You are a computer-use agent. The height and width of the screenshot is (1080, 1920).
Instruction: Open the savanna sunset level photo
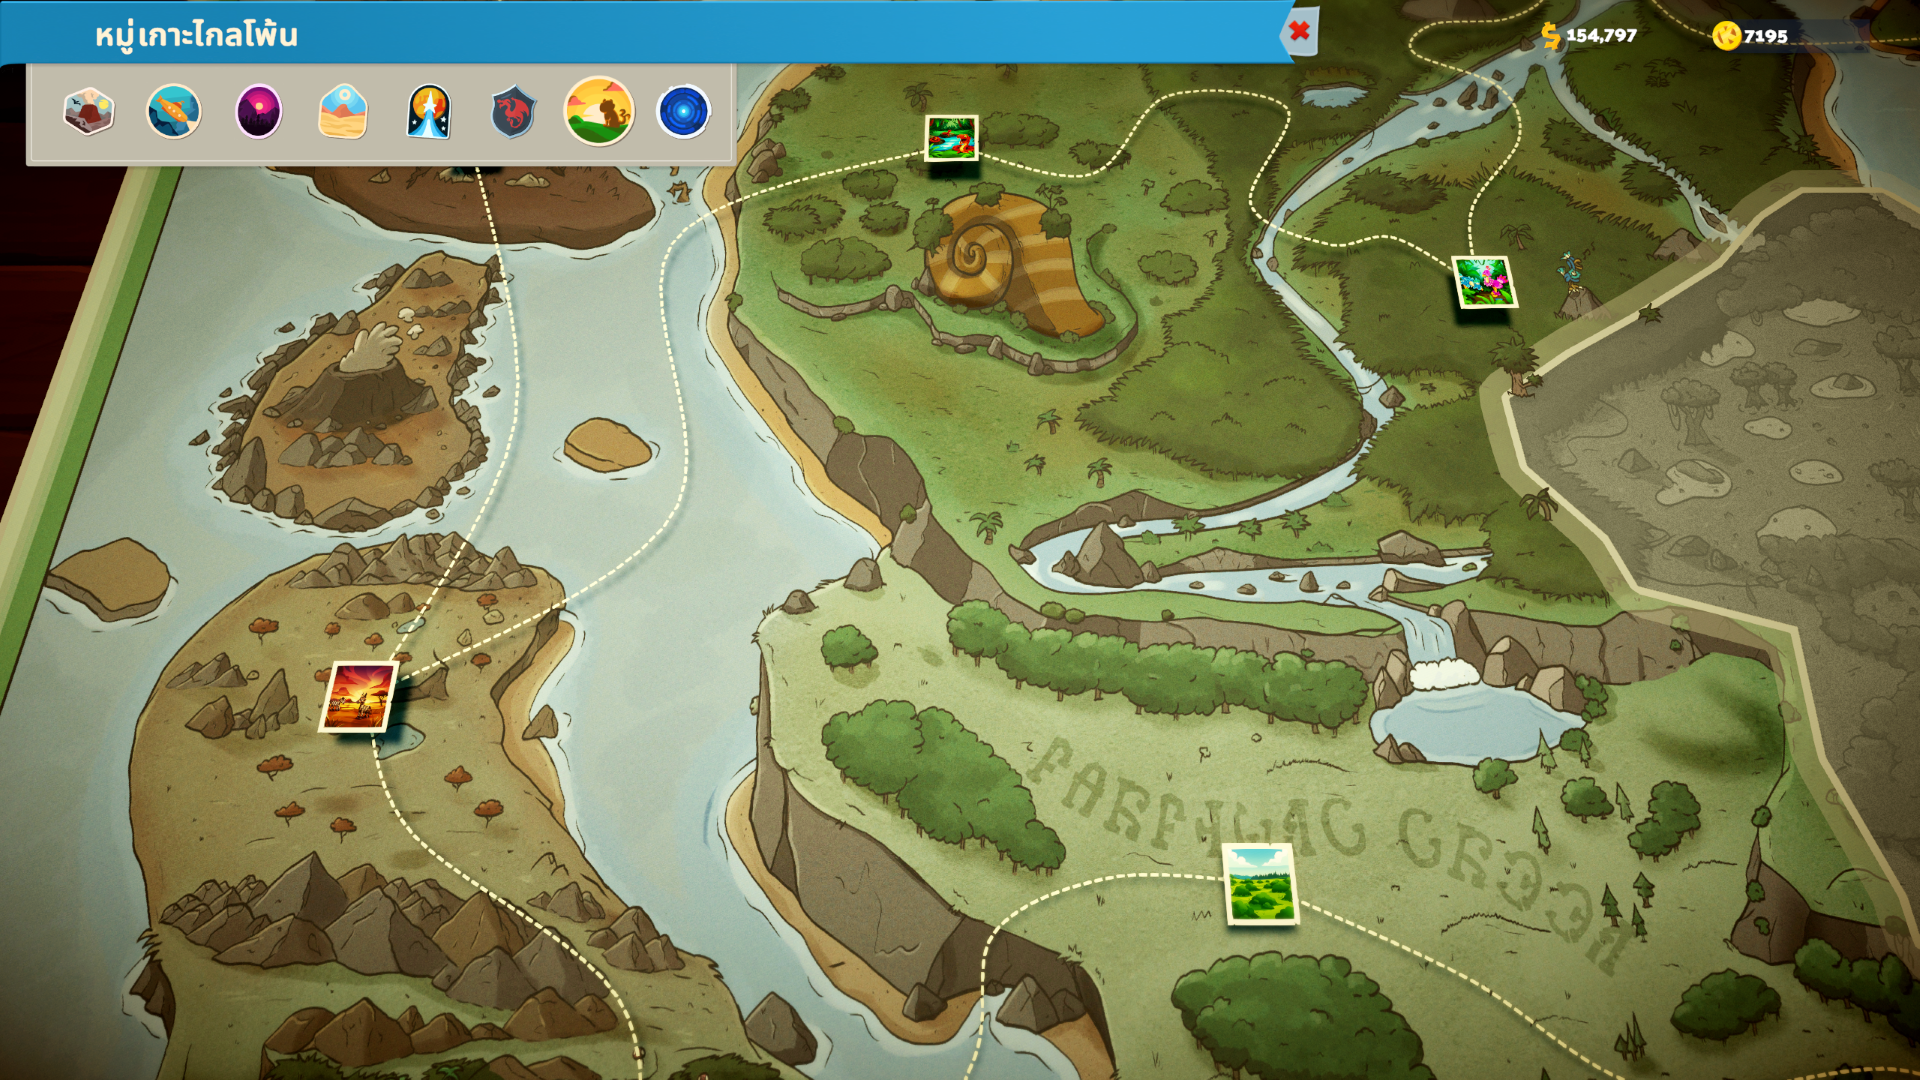[x=359, y=696]
